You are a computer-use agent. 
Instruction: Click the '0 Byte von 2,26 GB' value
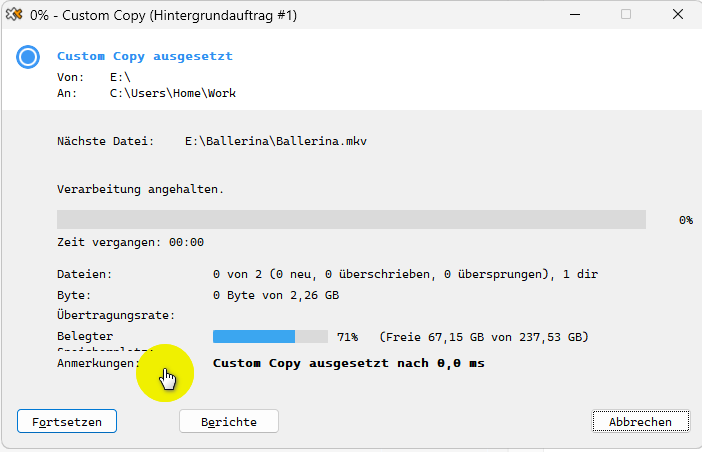coord(275,296)
